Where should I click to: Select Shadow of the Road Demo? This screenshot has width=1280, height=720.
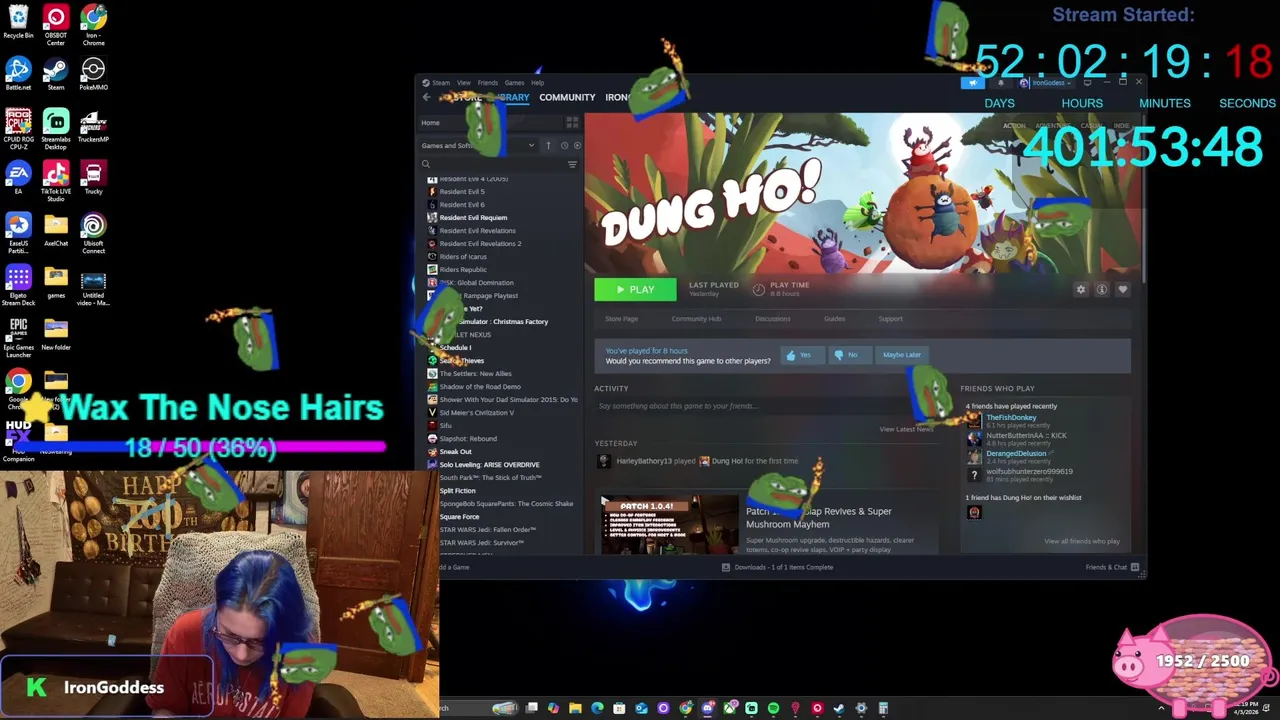pyautogui.click(x=479, y=386)
